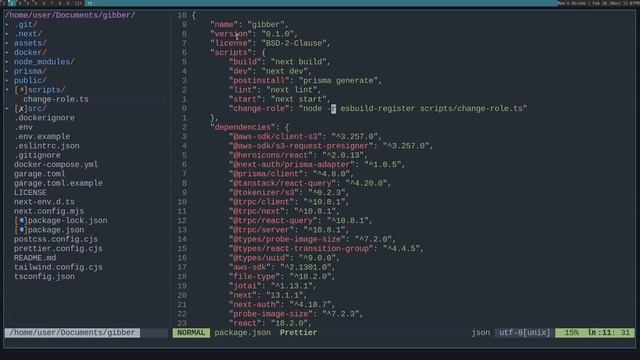Click "@tanstack/react-query" dependency
The height and width of the screenshot is (360, 640).
310,183
